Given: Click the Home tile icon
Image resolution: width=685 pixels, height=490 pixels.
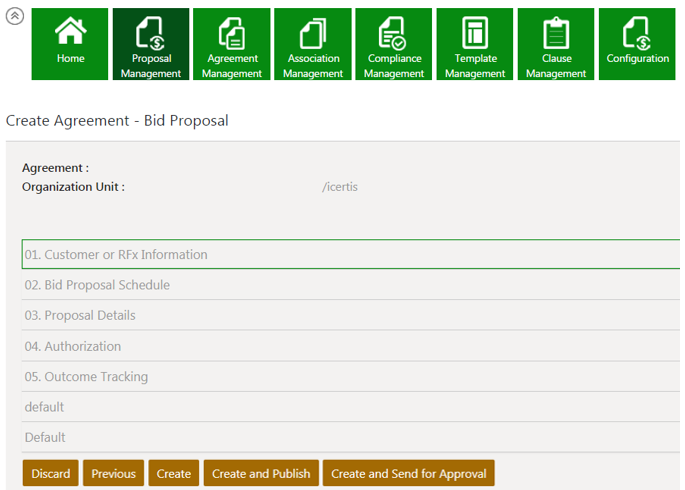Looking at the screenshot, I should (70, 33).
